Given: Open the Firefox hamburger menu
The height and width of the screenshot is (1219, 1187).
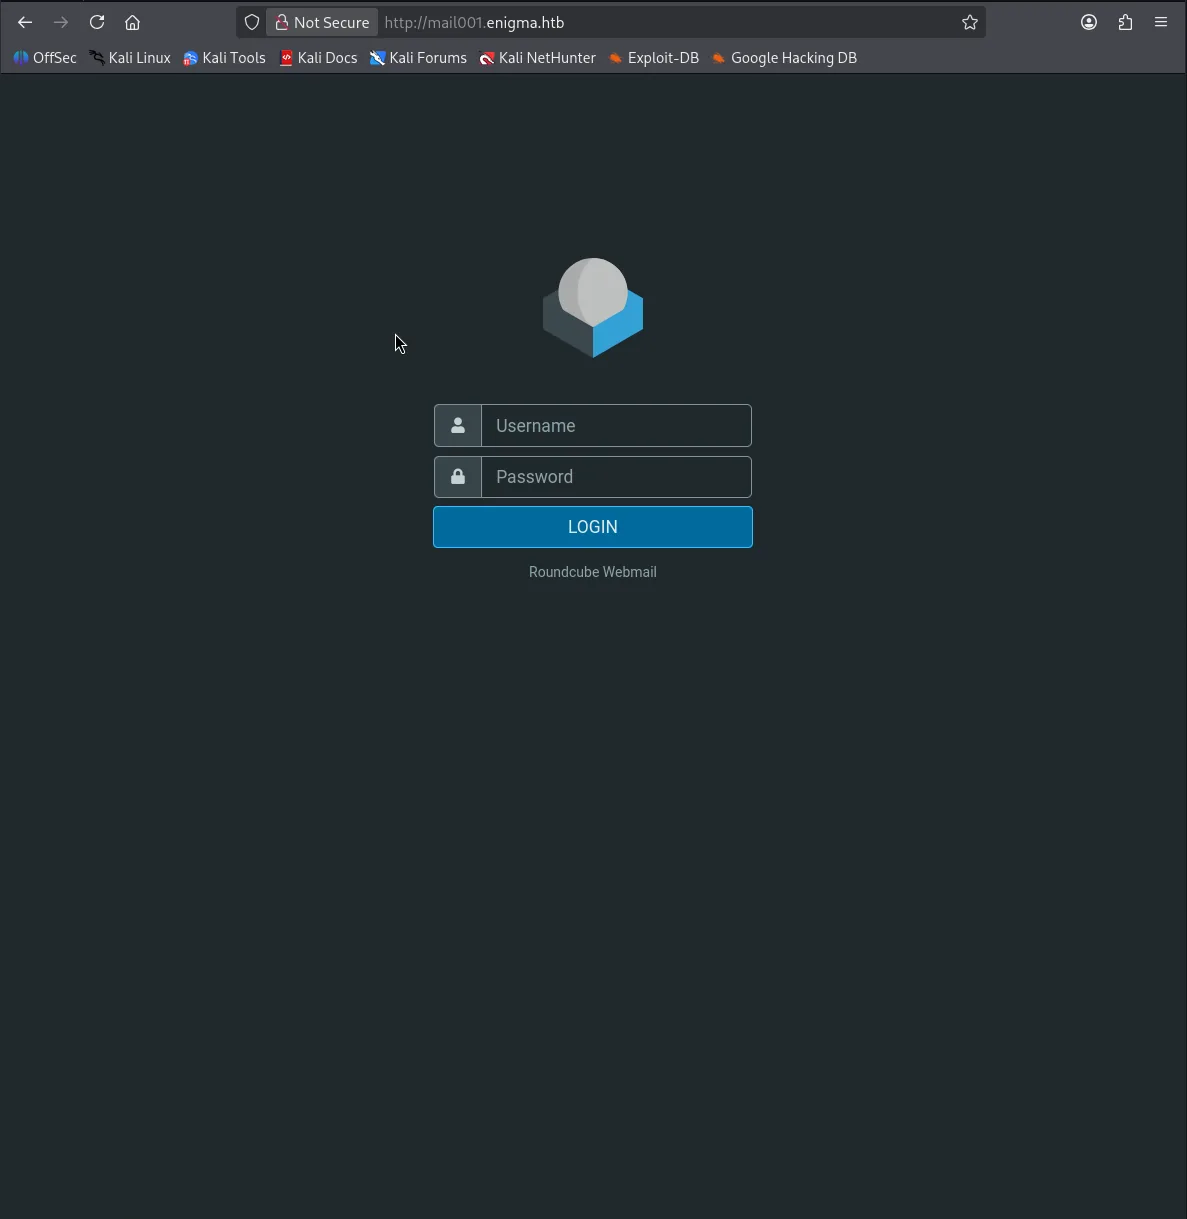Looking at the screenshot, I should 1161,22.
